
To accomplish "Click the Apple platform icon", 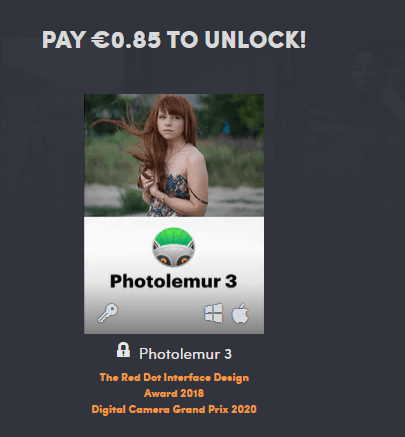I will coord(240,313).
